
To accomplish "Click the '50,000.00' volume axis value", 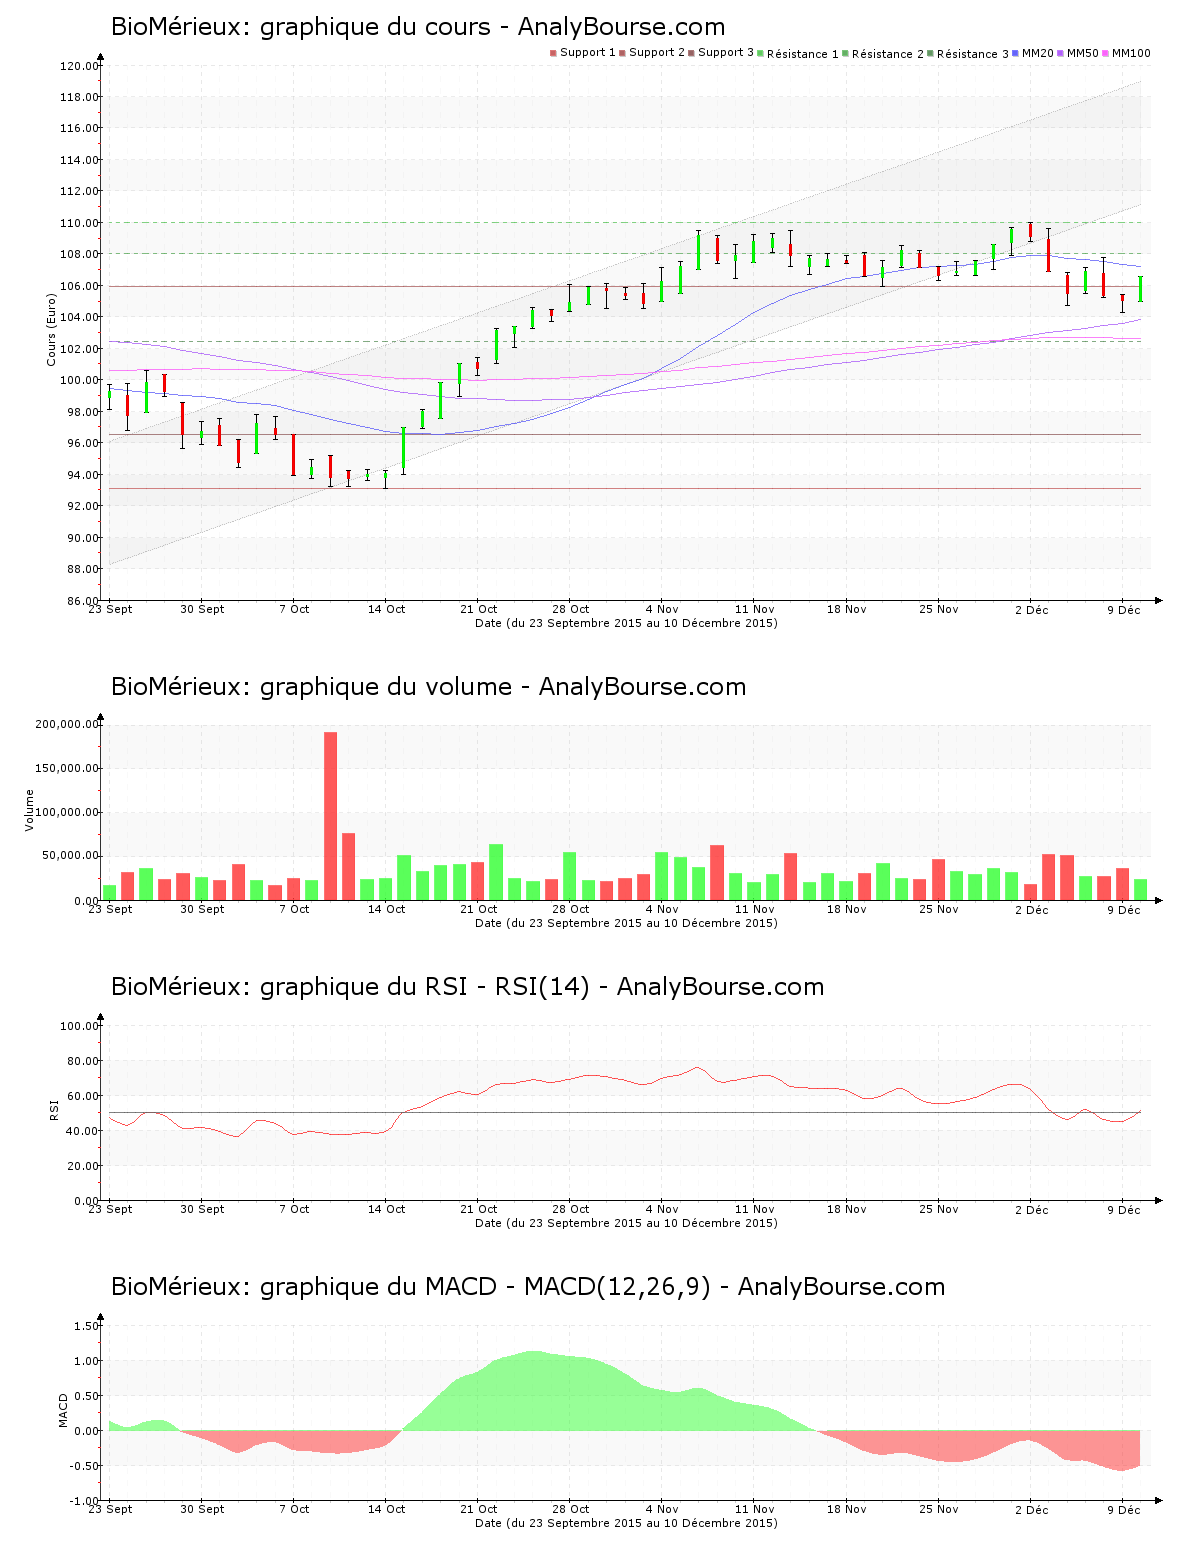I will [69, 856].
